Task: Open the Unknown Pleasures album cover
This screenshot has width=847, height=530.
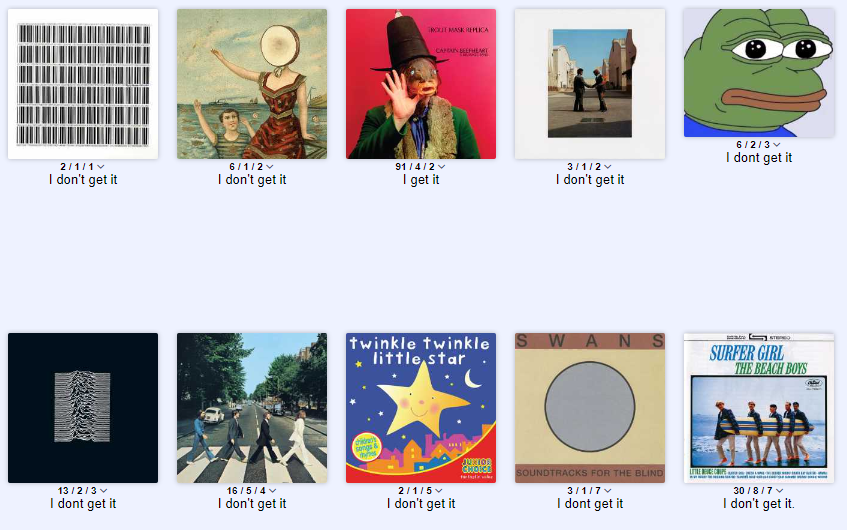Action: point(83,408)
